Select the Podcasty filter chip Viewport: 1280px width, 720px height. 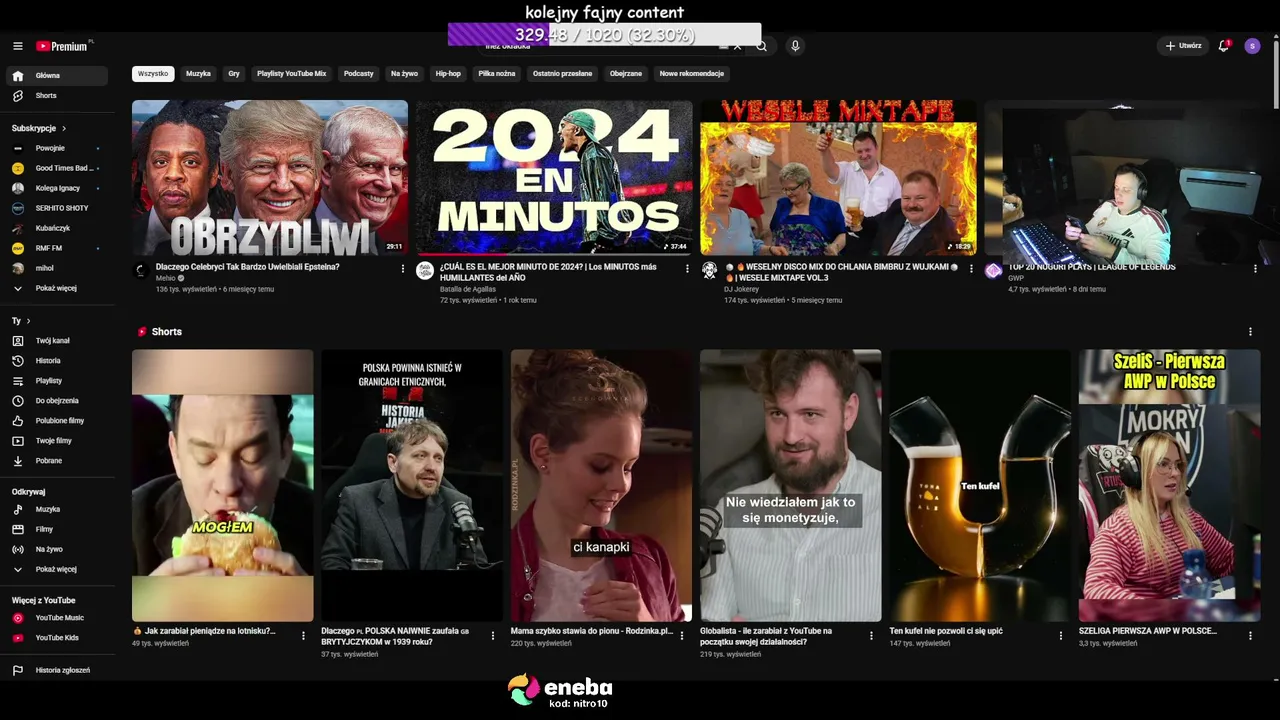tap(358, 74)
